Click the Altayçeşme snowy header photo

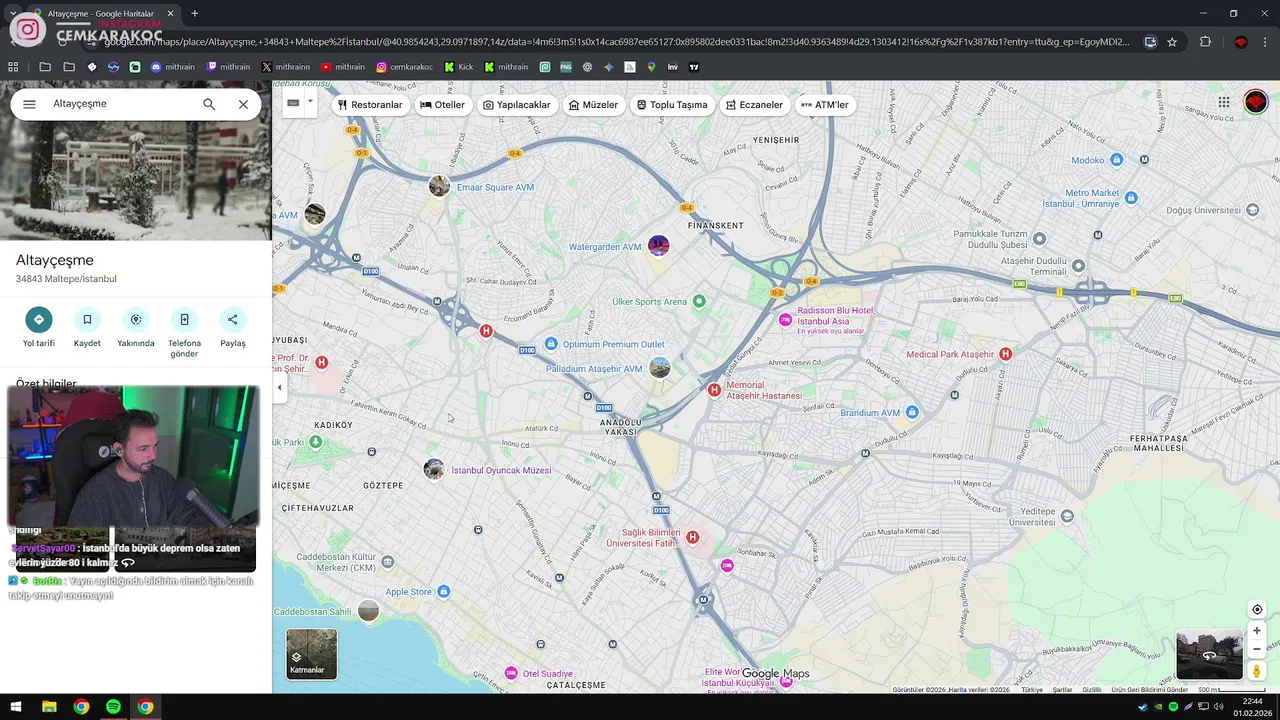(135, 183)
